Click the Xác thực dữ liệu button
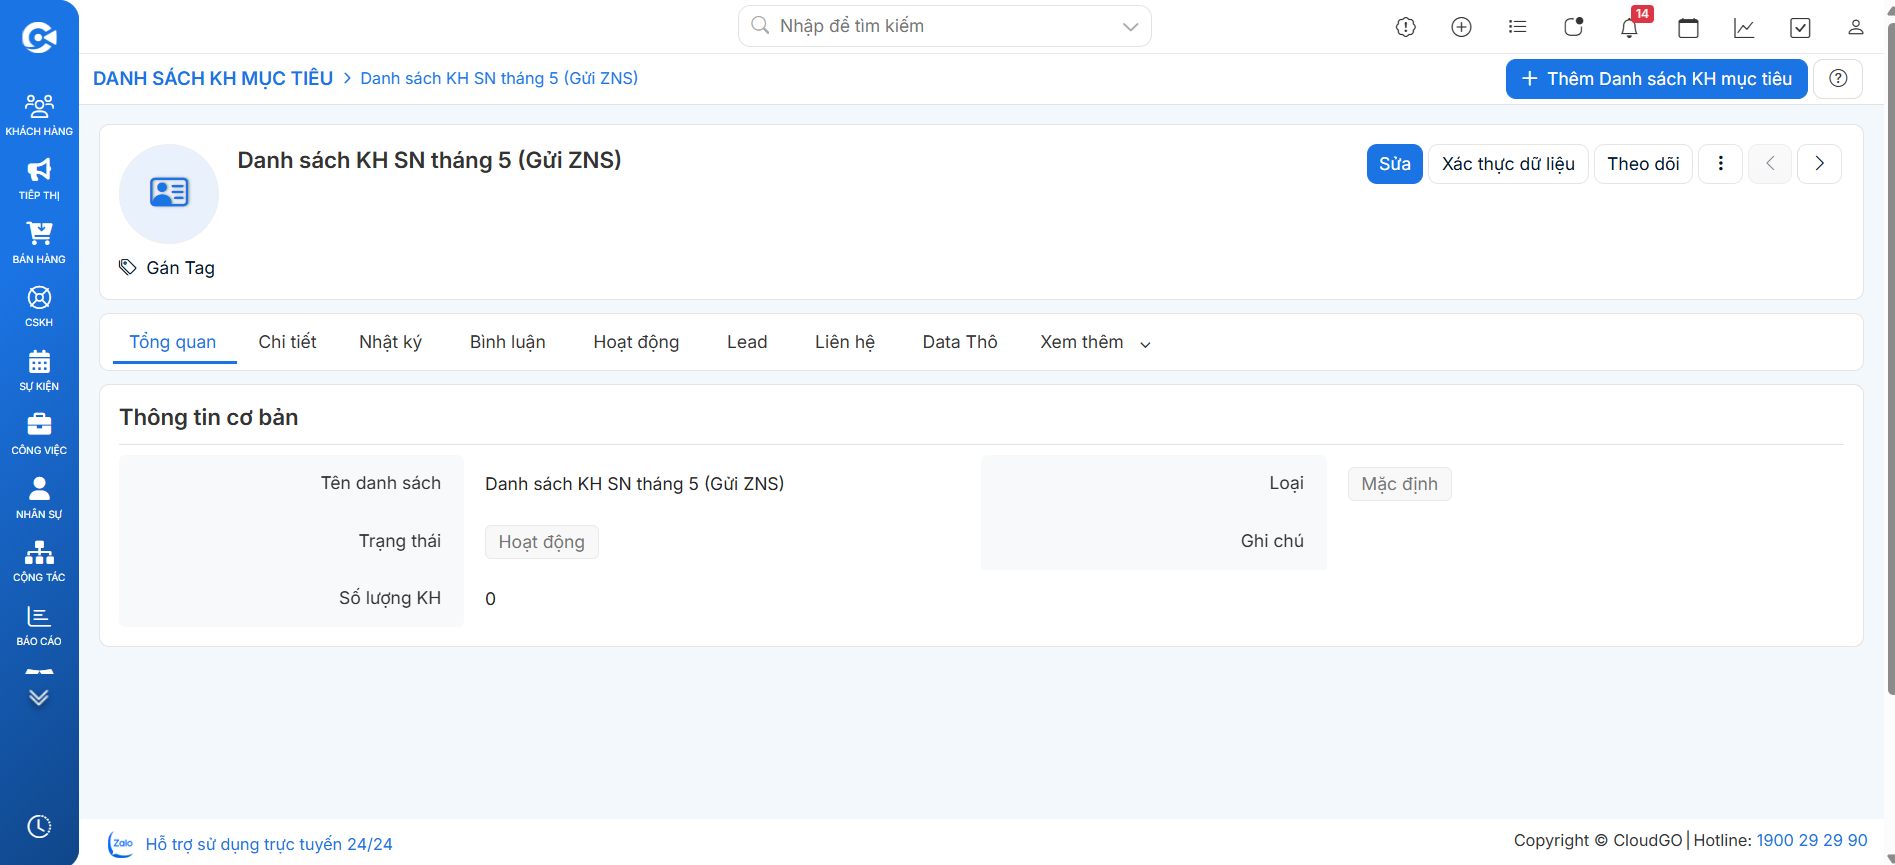The width and height of the screenshot is (1895, 865). (x=1508, y=164)
